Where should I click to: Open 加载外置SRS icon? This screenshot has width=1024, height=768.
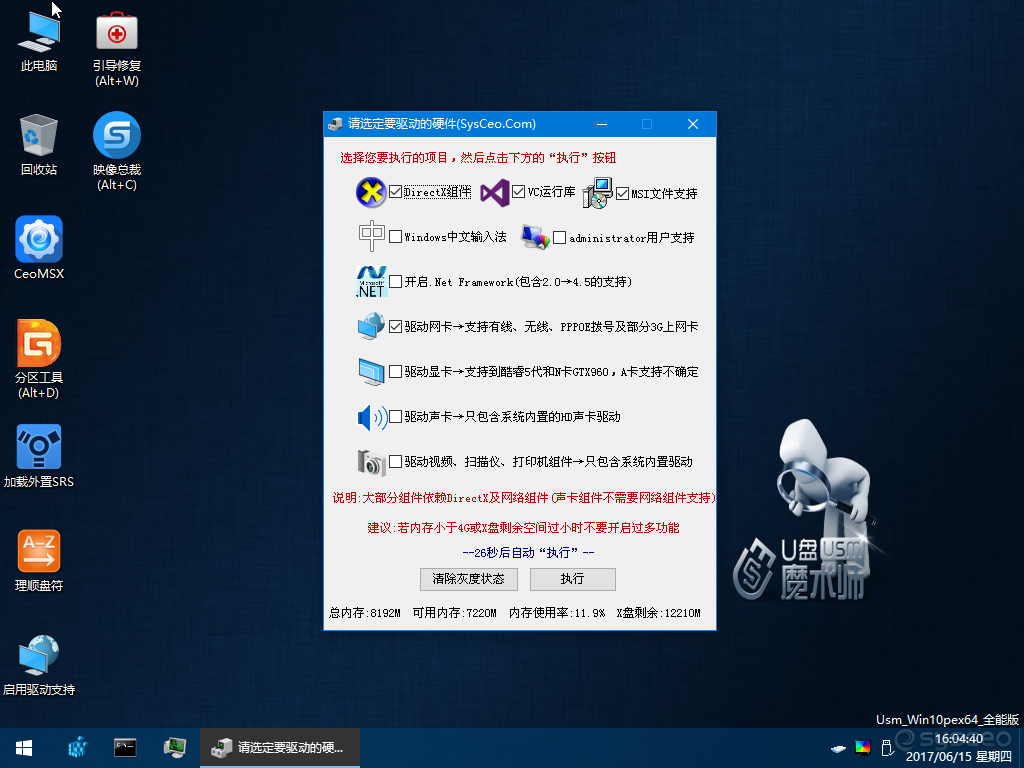tap(39, 456)
